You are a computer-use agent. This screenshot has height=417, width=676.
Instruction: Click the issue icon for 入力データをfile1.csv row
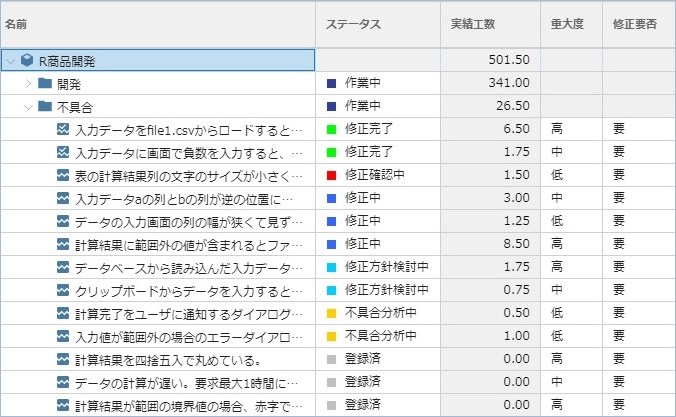[x=63, y=129]
